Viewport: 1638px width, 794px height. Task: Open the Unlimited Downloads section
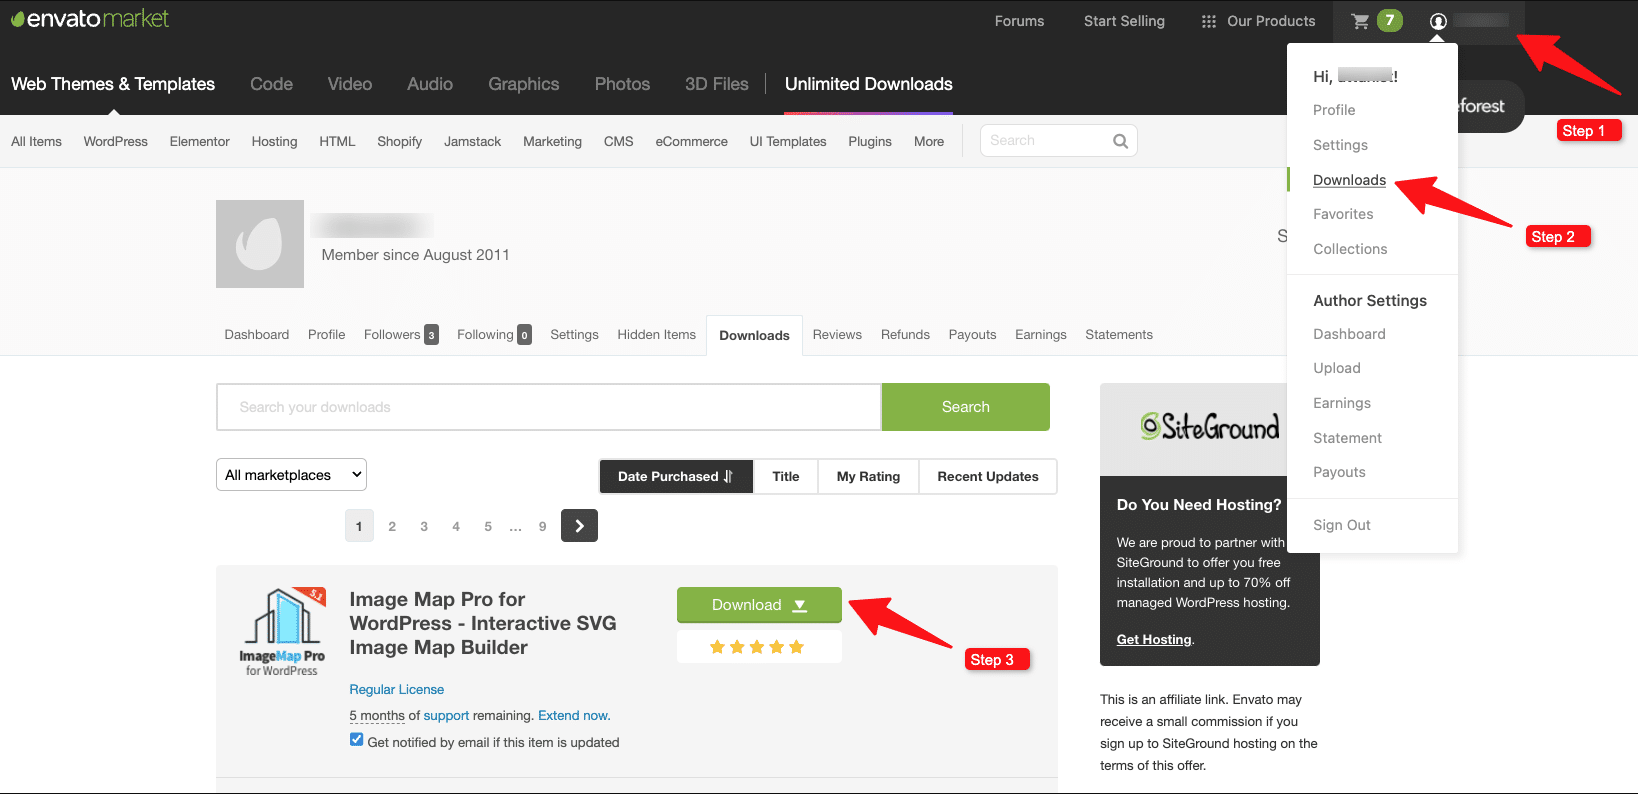coord(869,84)
